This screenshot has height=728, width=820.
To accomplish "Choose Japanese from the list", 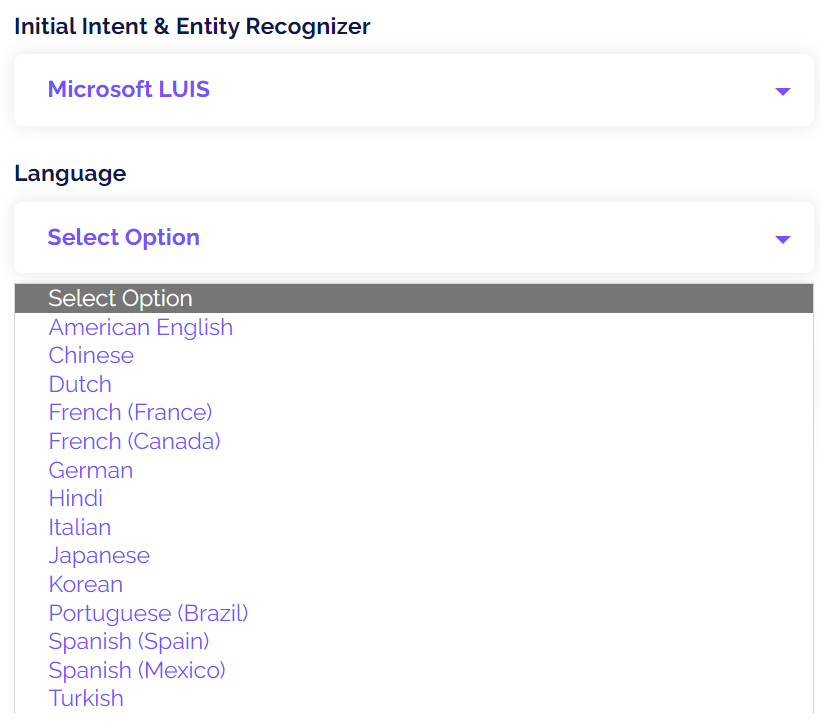I will click(x=99, y=556).
